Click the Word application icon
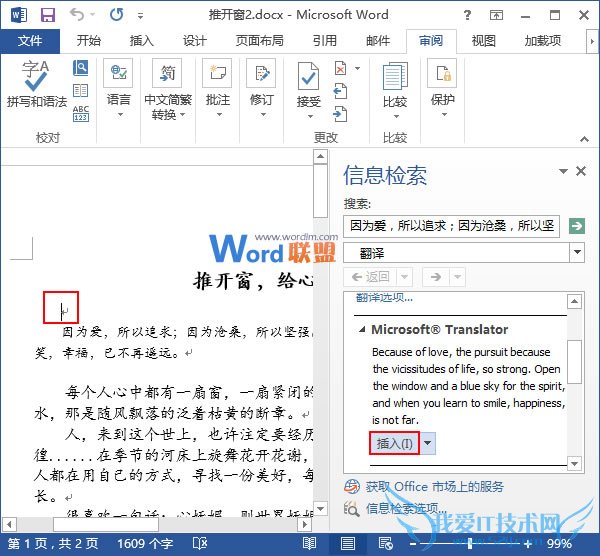The image size is (600, 556). 19,15
